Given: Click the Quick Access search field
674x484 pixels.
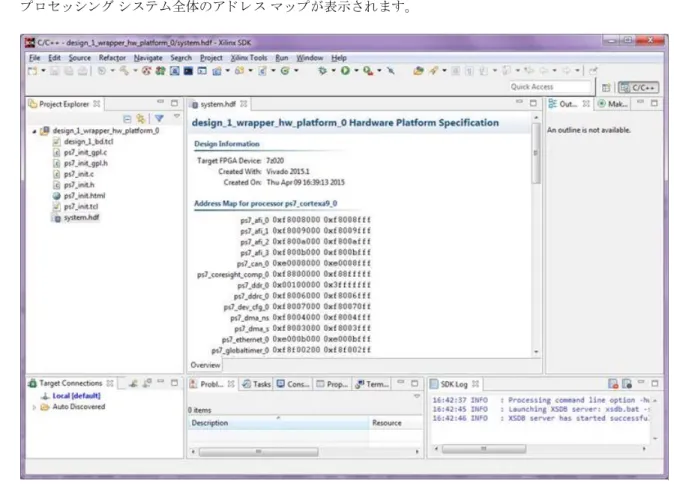Looking at the screenshot, I should click(551, 87).
